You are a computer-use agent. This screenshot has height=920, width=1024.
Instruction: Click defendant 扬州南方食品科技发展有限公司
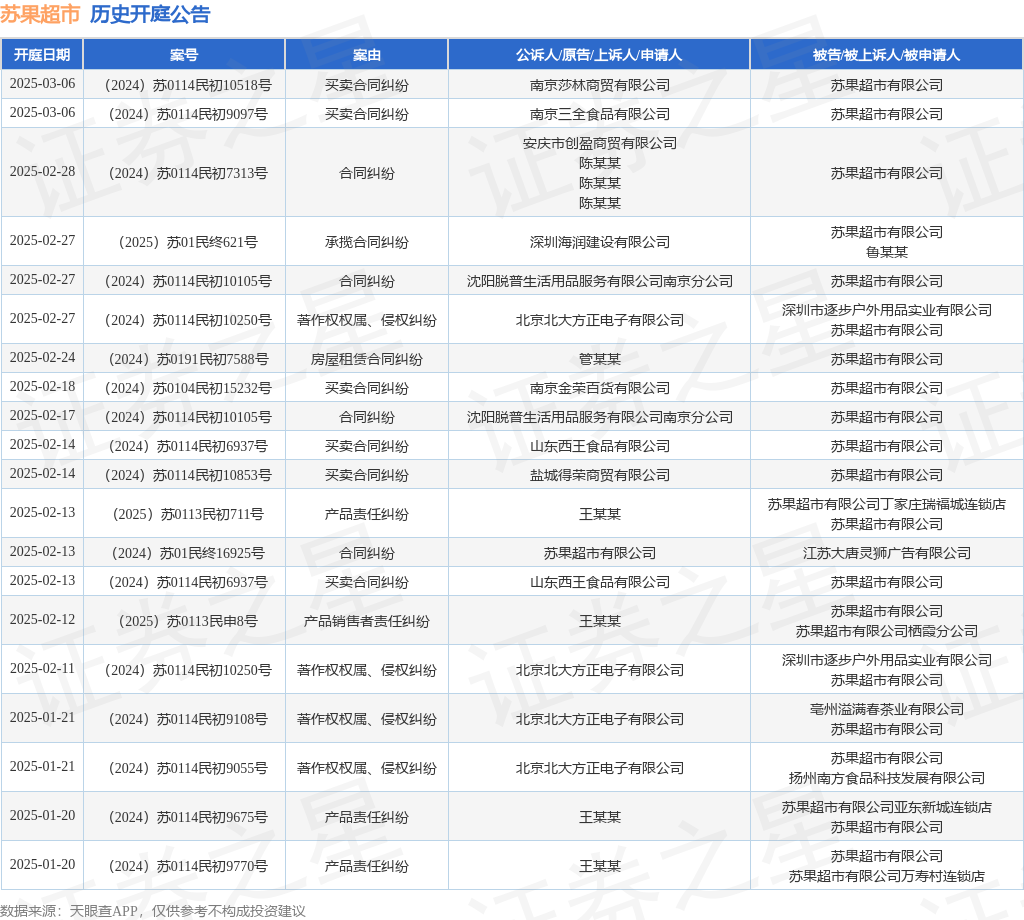coord(886,778)
